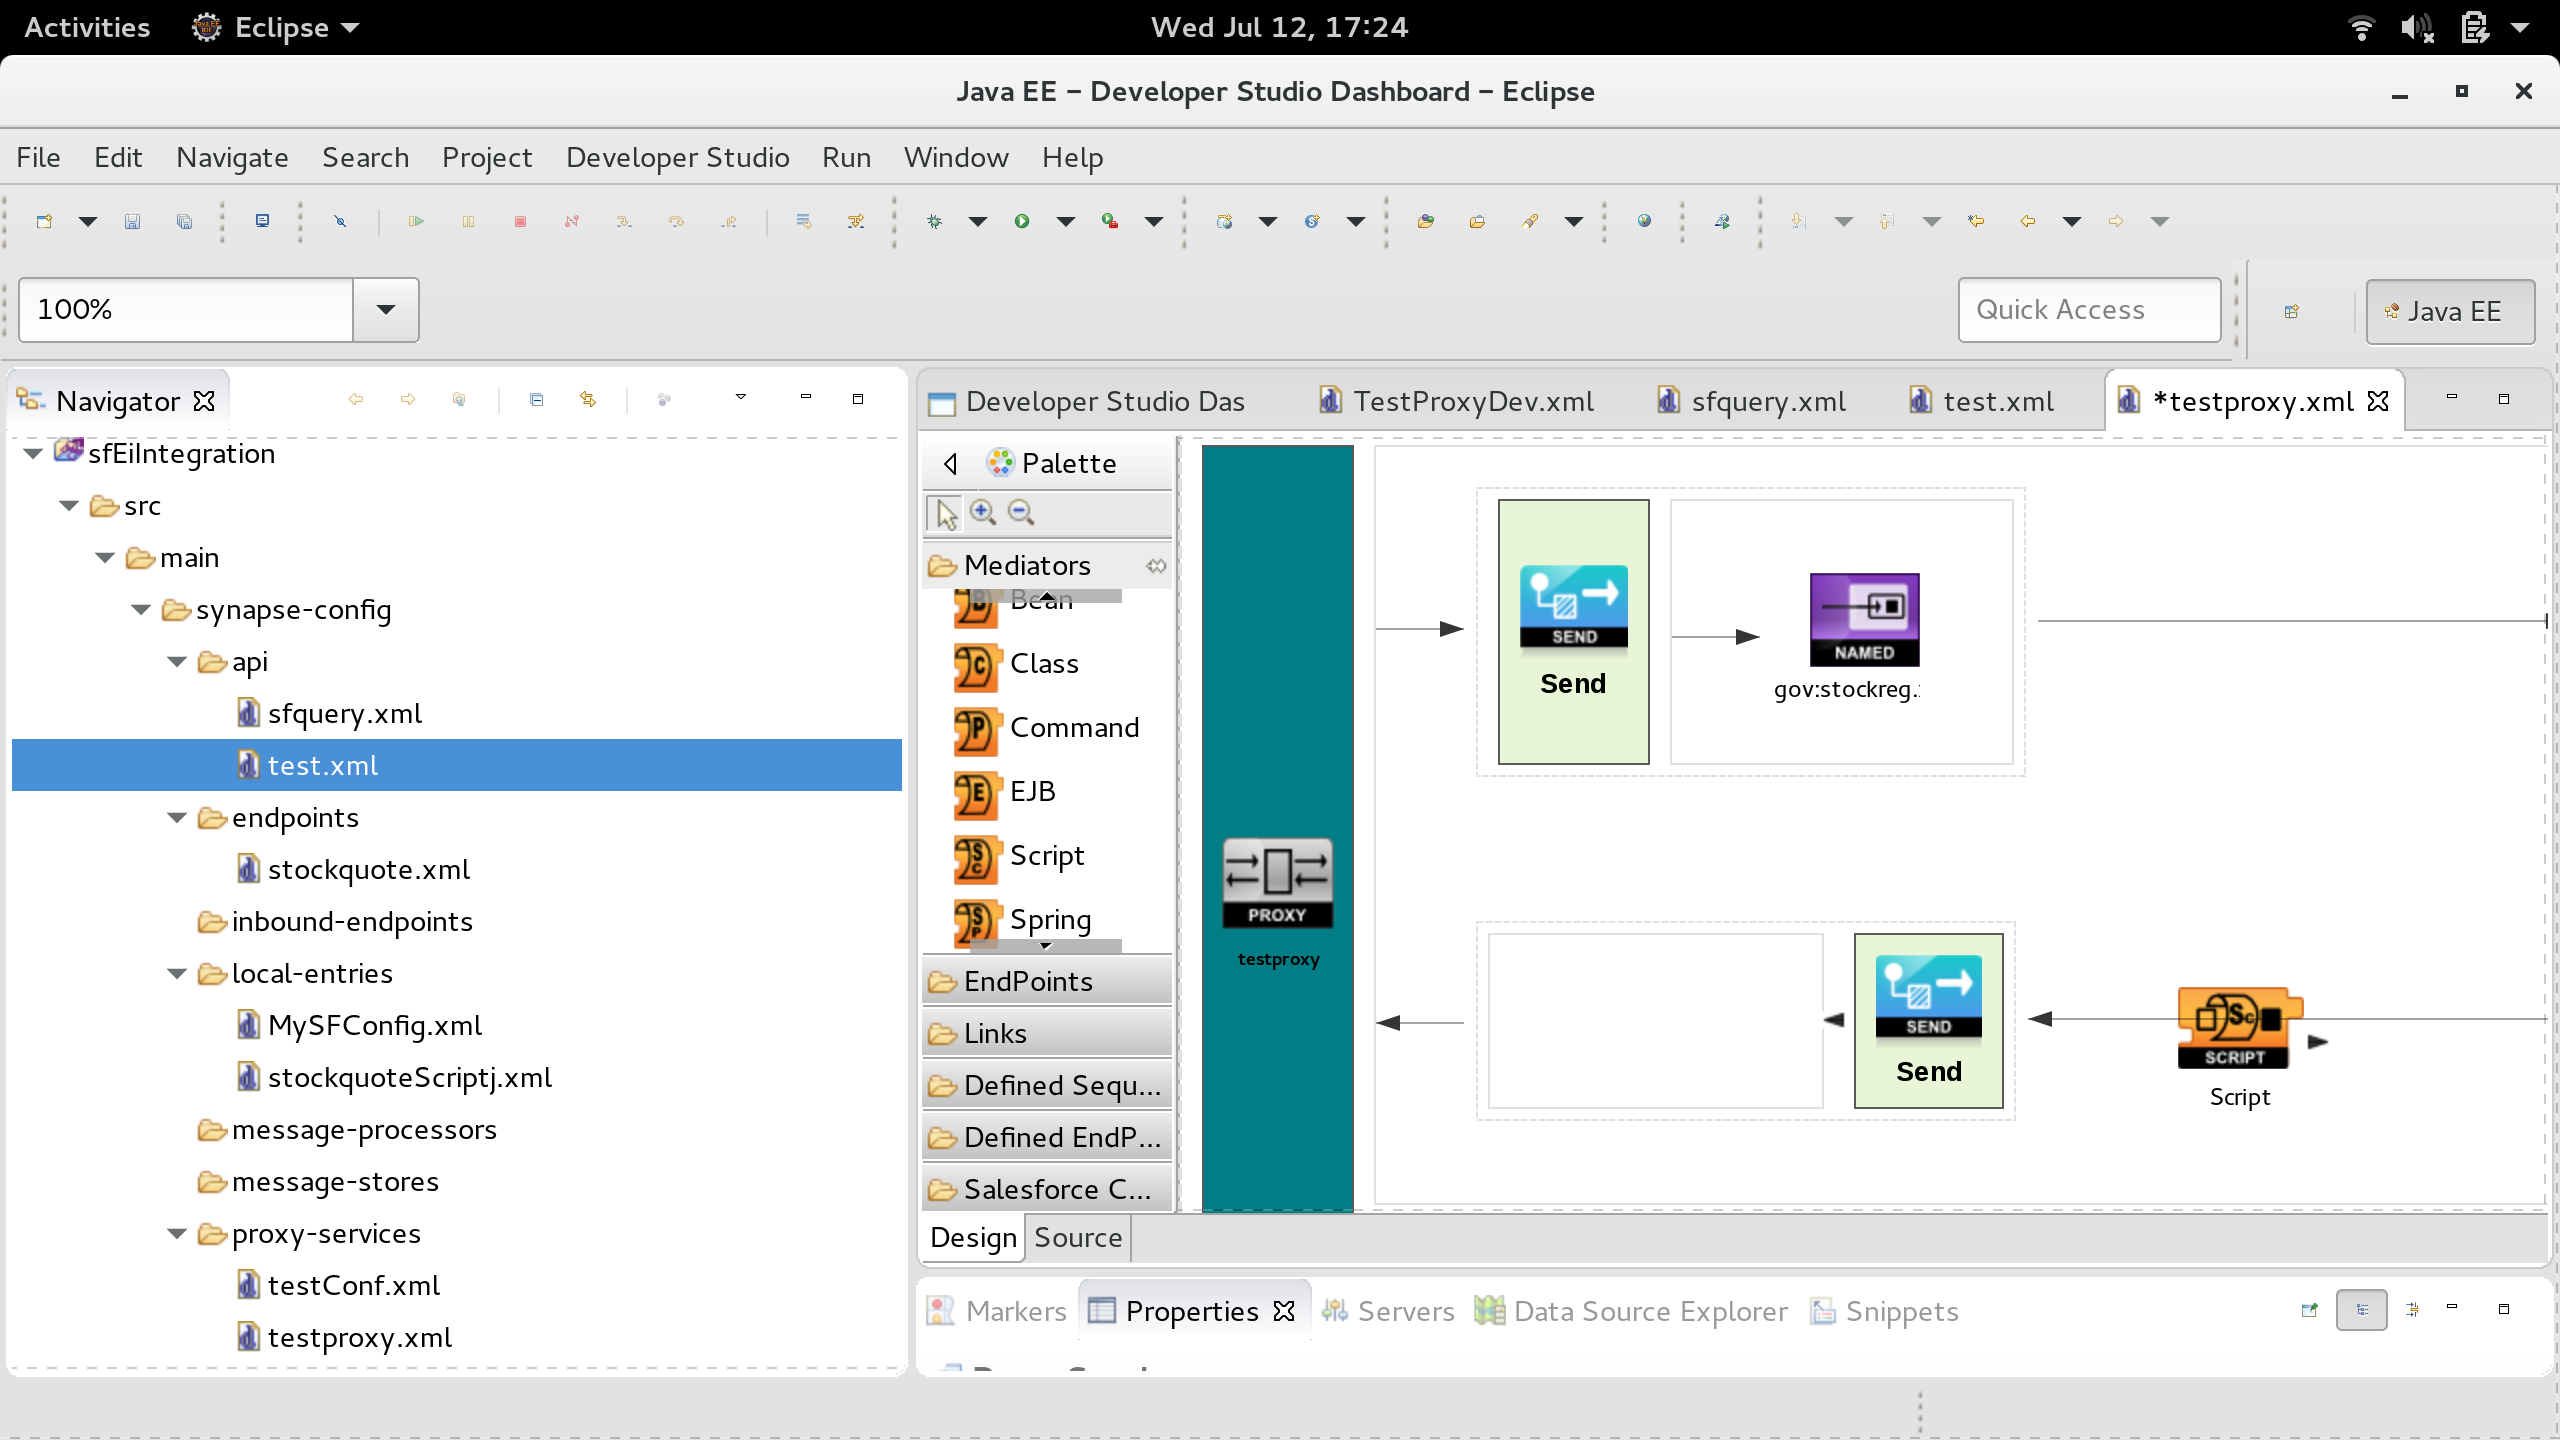
Task: Expand the EndPoints palette drawer
Action: point(1027,982)
